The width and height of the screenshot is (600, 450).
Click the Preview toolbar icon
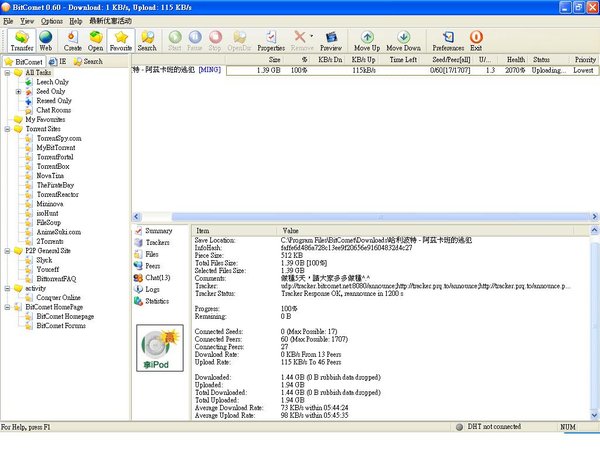[331, 41]
